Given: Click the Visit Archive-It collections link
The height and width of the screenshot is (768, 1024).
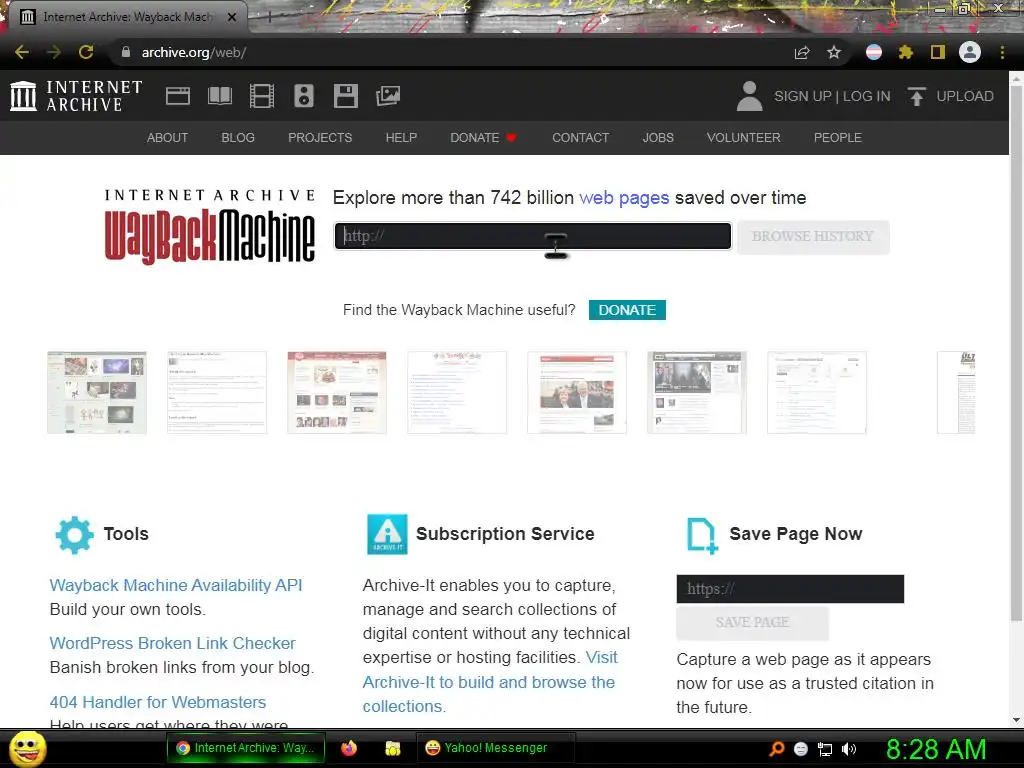Looking at the screenshot, I should coord(490,682).
